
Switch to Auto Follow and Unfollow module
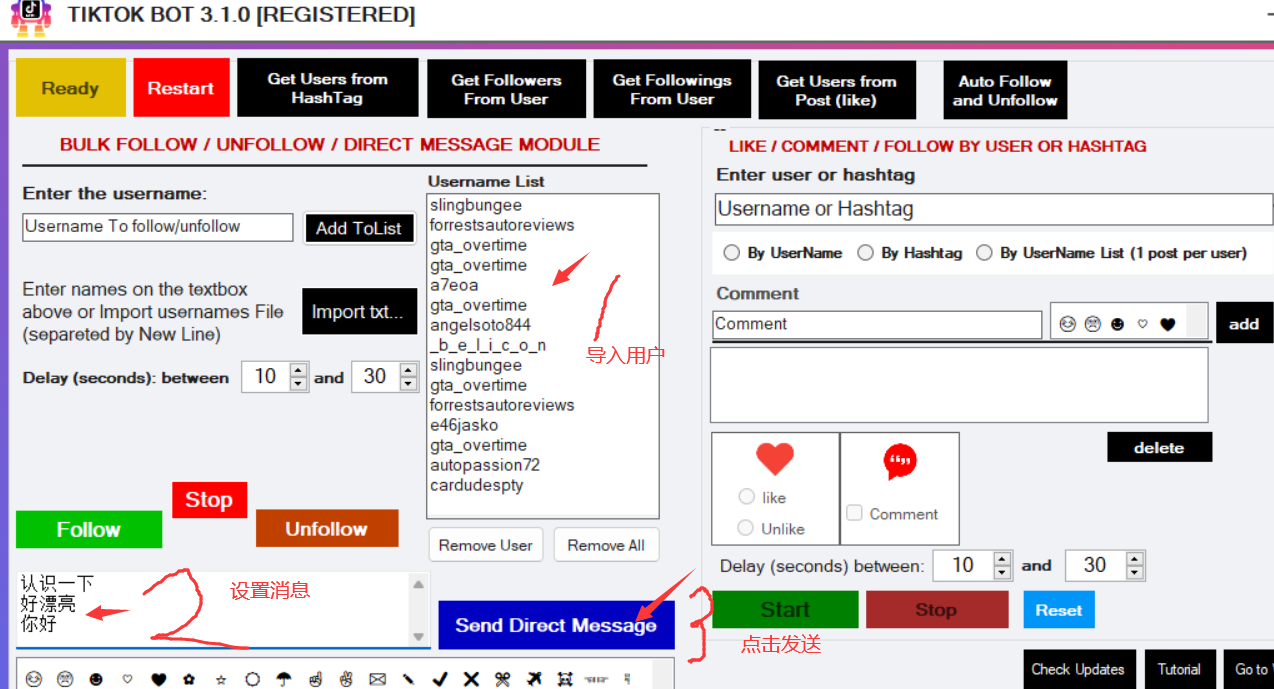point(1004,90)
